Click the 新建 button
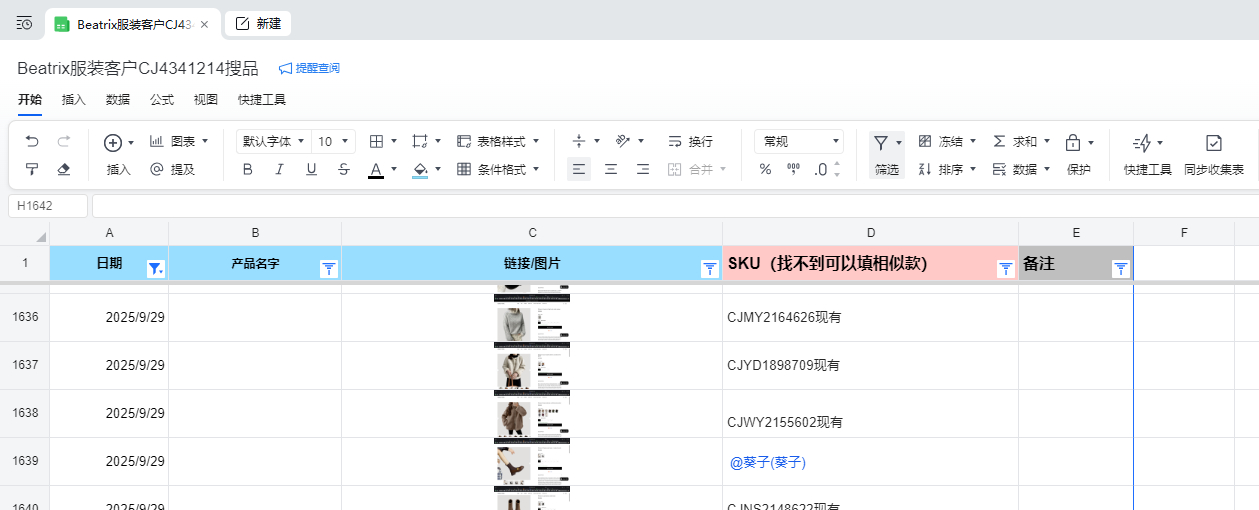This screenshot has height=510, width=1259. (x=258, y=23)
